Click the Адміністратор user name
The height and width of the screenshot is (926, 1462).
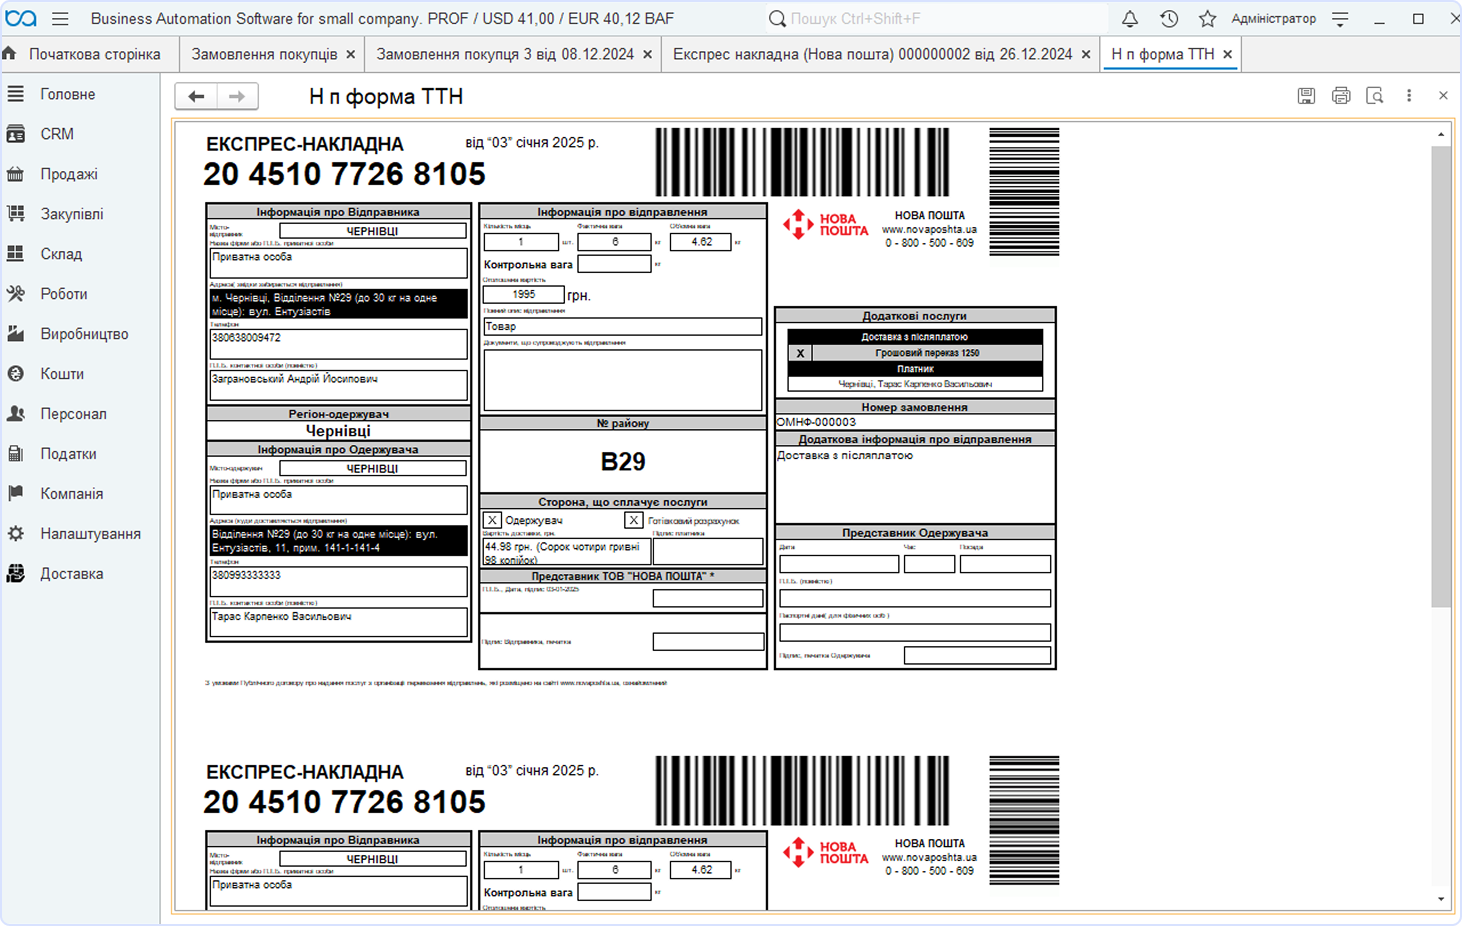coord(1273,19)
